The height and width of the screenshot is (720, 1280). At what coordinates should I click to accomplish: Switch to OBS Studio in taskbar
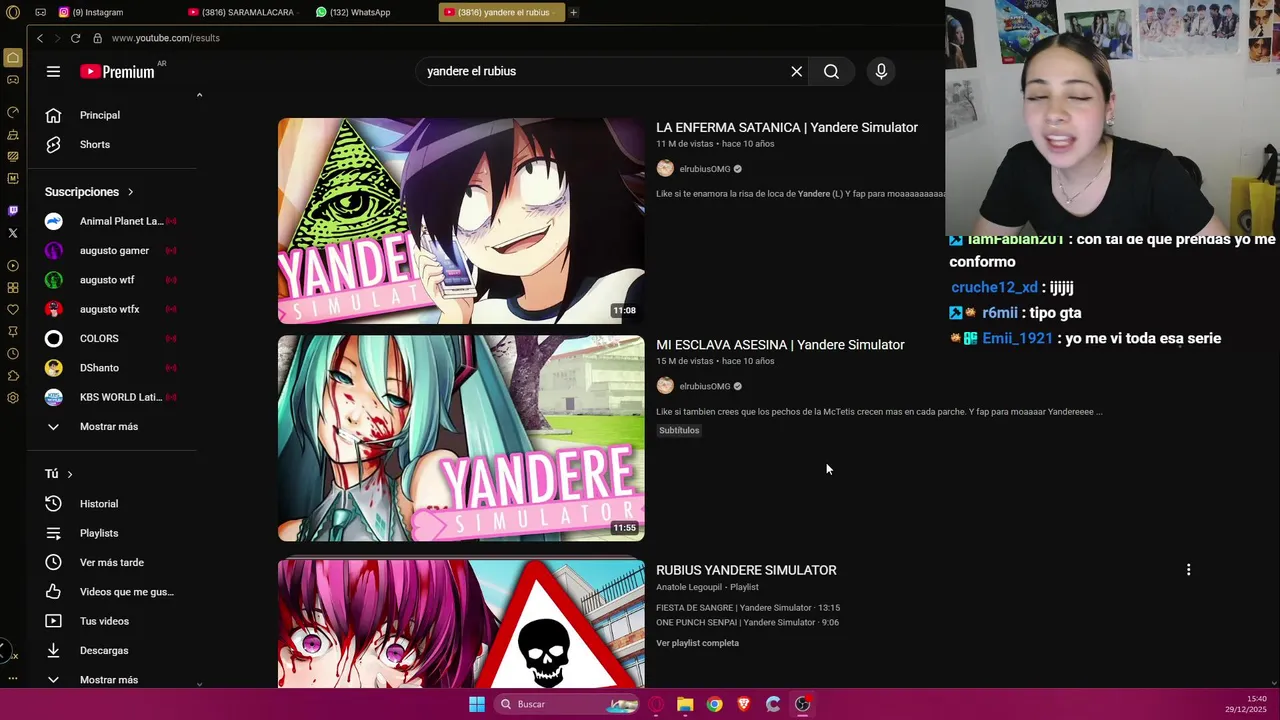[802, 704]
